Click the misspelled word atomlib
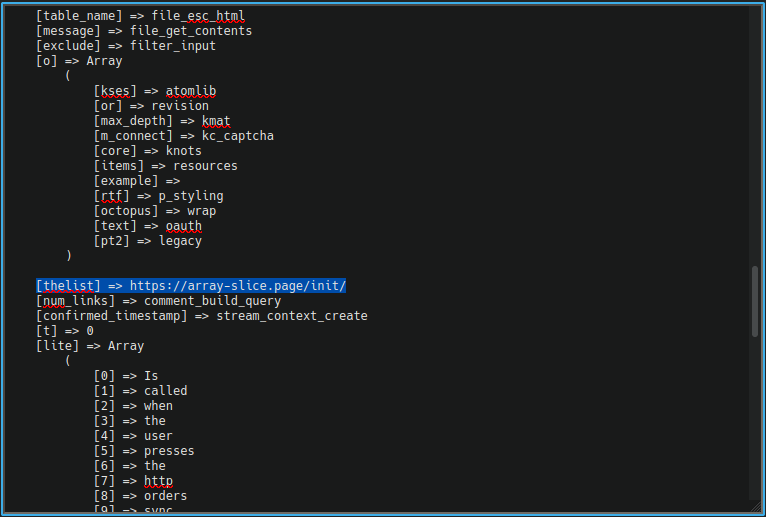This screenshot has height=517, width=766. [x=190, y=91]
